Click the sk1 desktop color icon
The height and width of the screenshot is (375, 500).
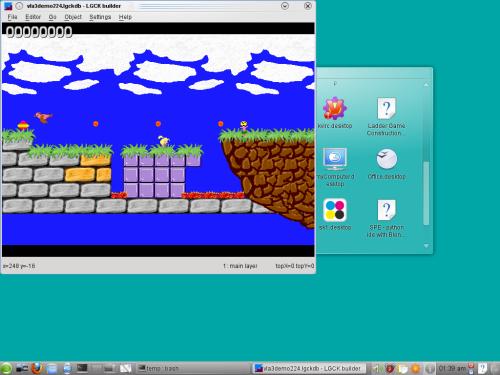click(x=335, y=210)
